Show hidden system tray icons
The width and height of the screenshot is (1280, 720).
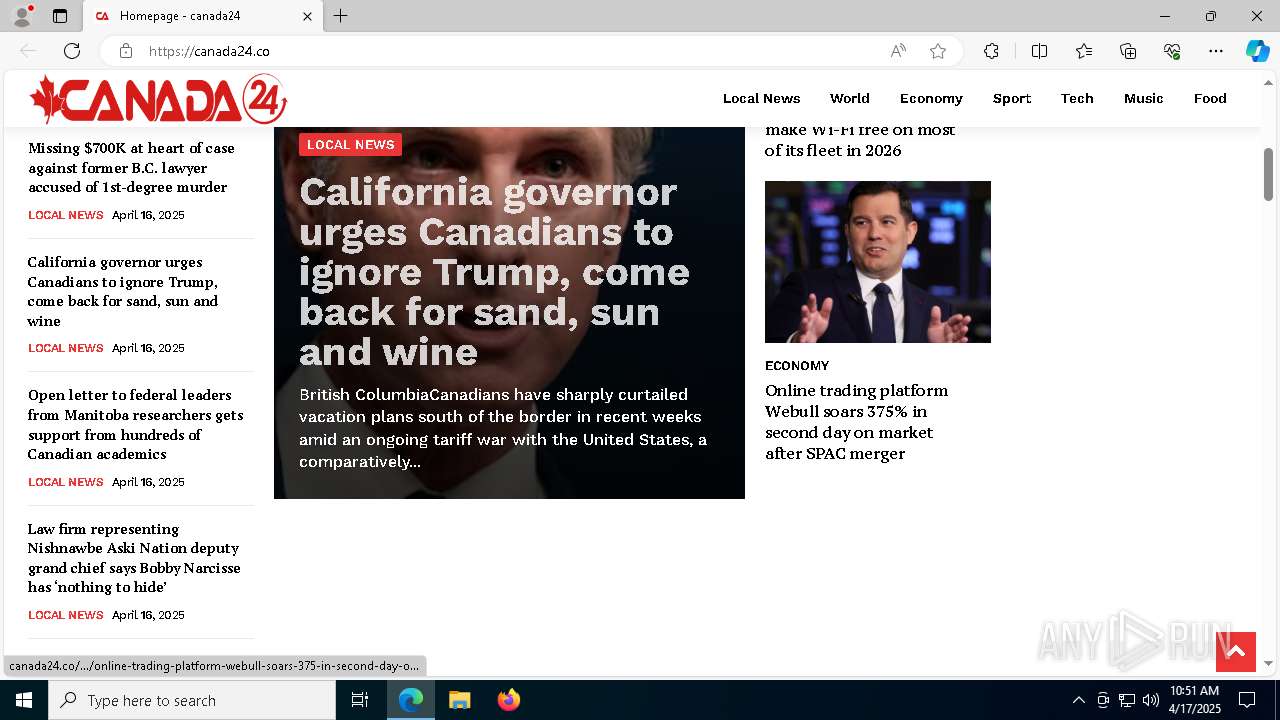(x=1078, y=700)
